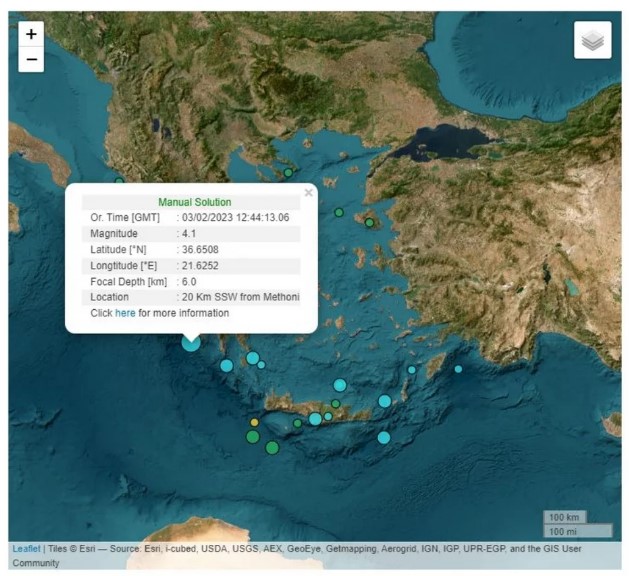Click the green marker near the Chalkidiki peninsula
Viewport: 629px width, 576px height.
tap(288, 173)
